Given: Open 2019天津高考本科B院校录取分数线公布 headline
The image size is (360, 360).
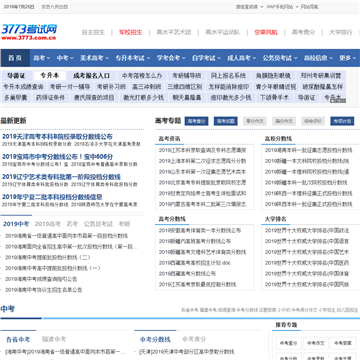Looking at the screenshot, I should click(x=57, y=137).
